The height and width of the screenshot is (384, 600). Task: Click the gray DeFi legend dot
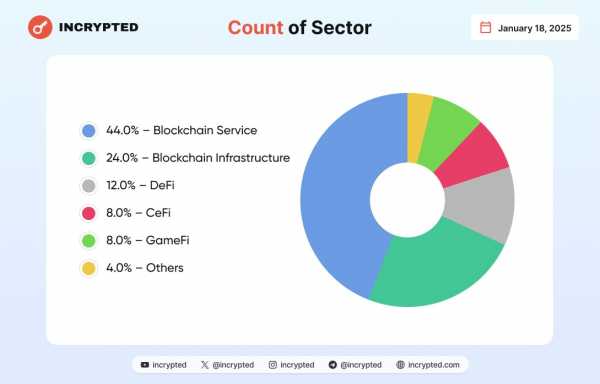(89, 186)
